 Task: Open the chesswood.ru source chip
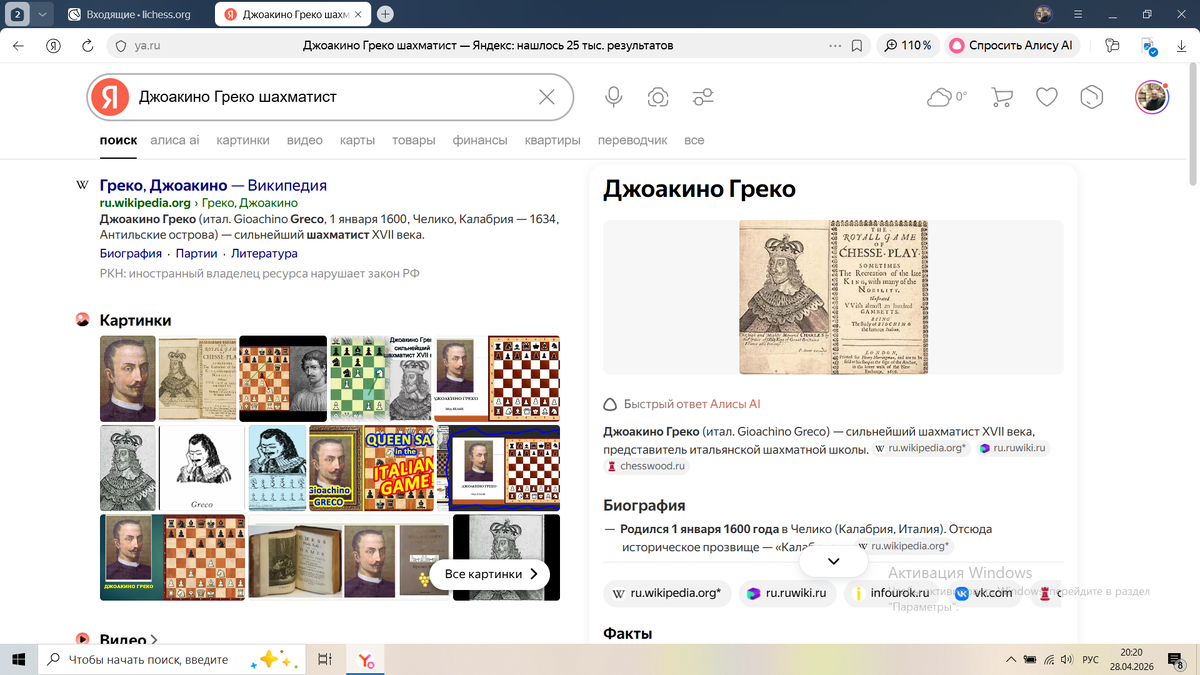(x=646, y=466)
